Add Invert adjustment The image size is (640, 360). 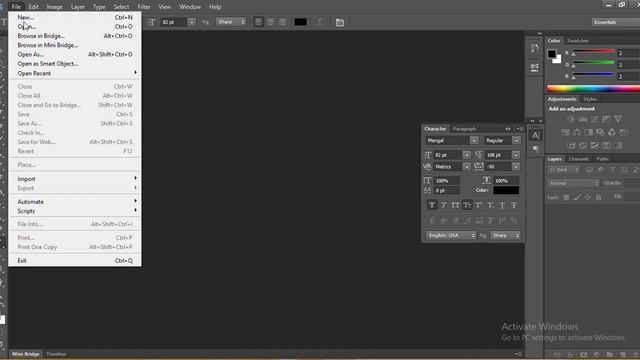pos(571,145)
